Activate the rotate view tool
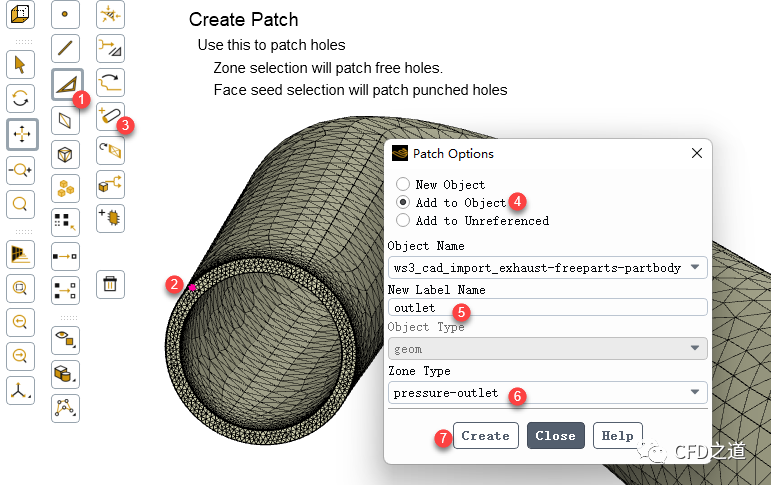Screen dimensions: 771x485 coord(21,98)
